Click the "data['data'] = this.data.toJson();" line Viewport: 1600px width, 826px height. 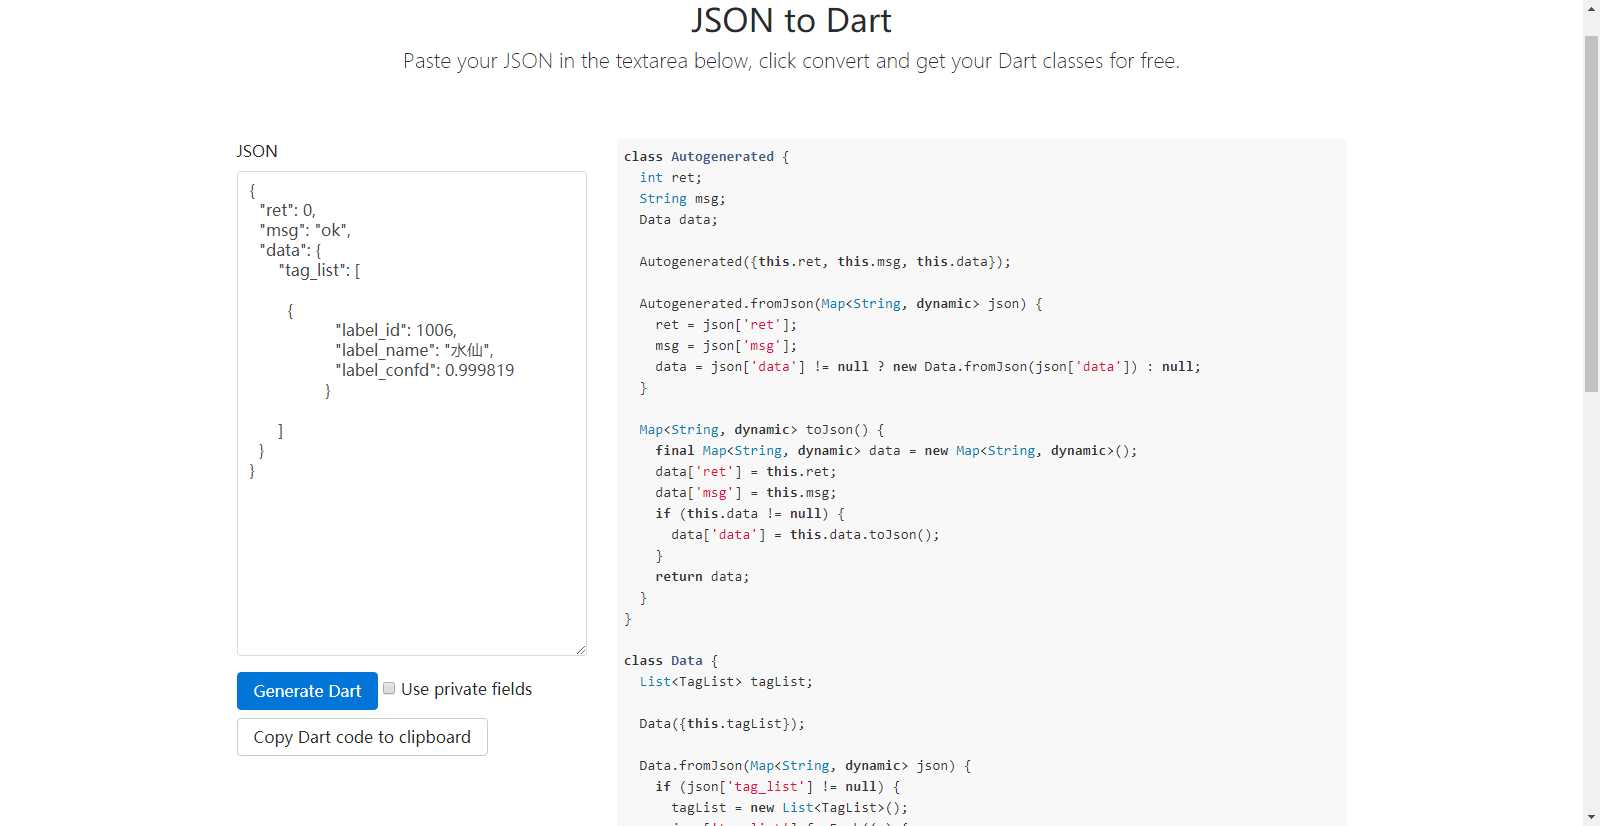tap(805, 535)
